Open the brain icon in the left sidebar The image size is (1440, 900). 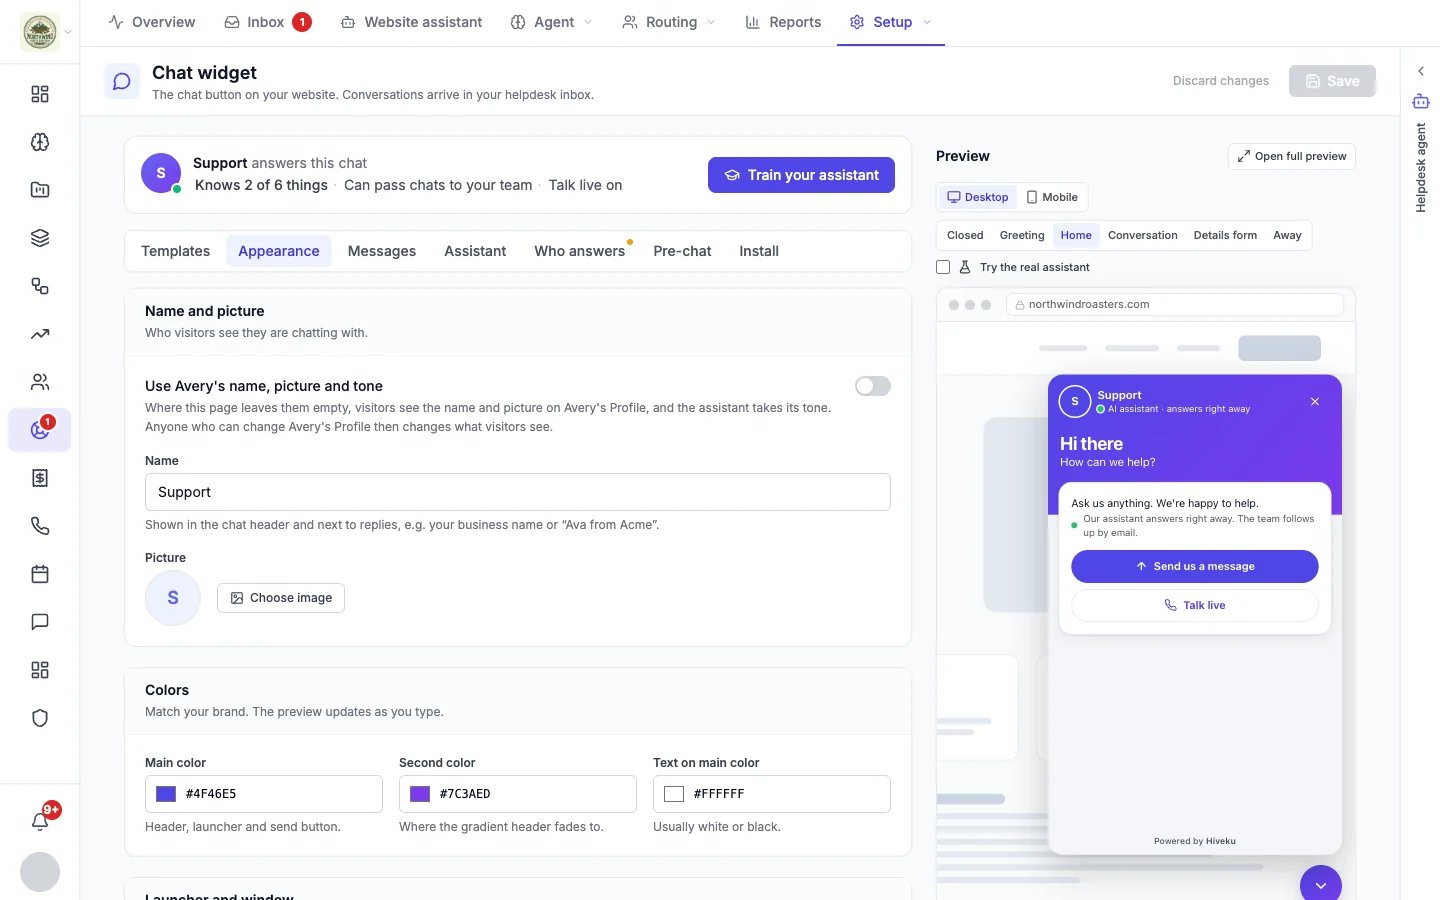(x=40, y=142)
